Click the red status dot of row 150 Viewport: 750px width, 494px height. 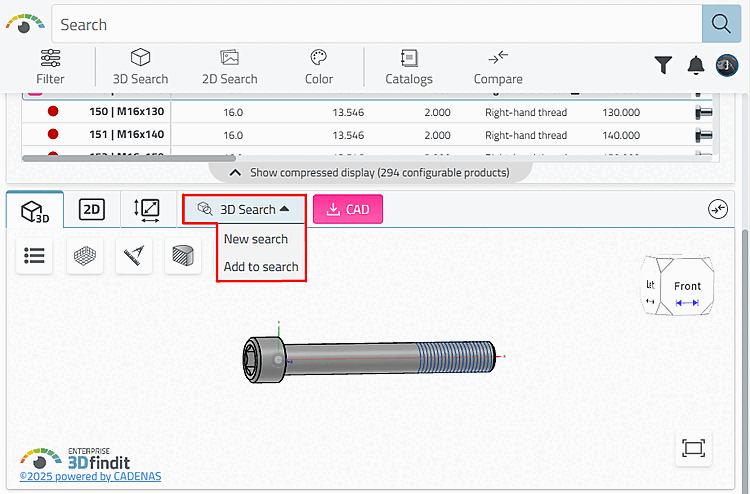[53, 111]
